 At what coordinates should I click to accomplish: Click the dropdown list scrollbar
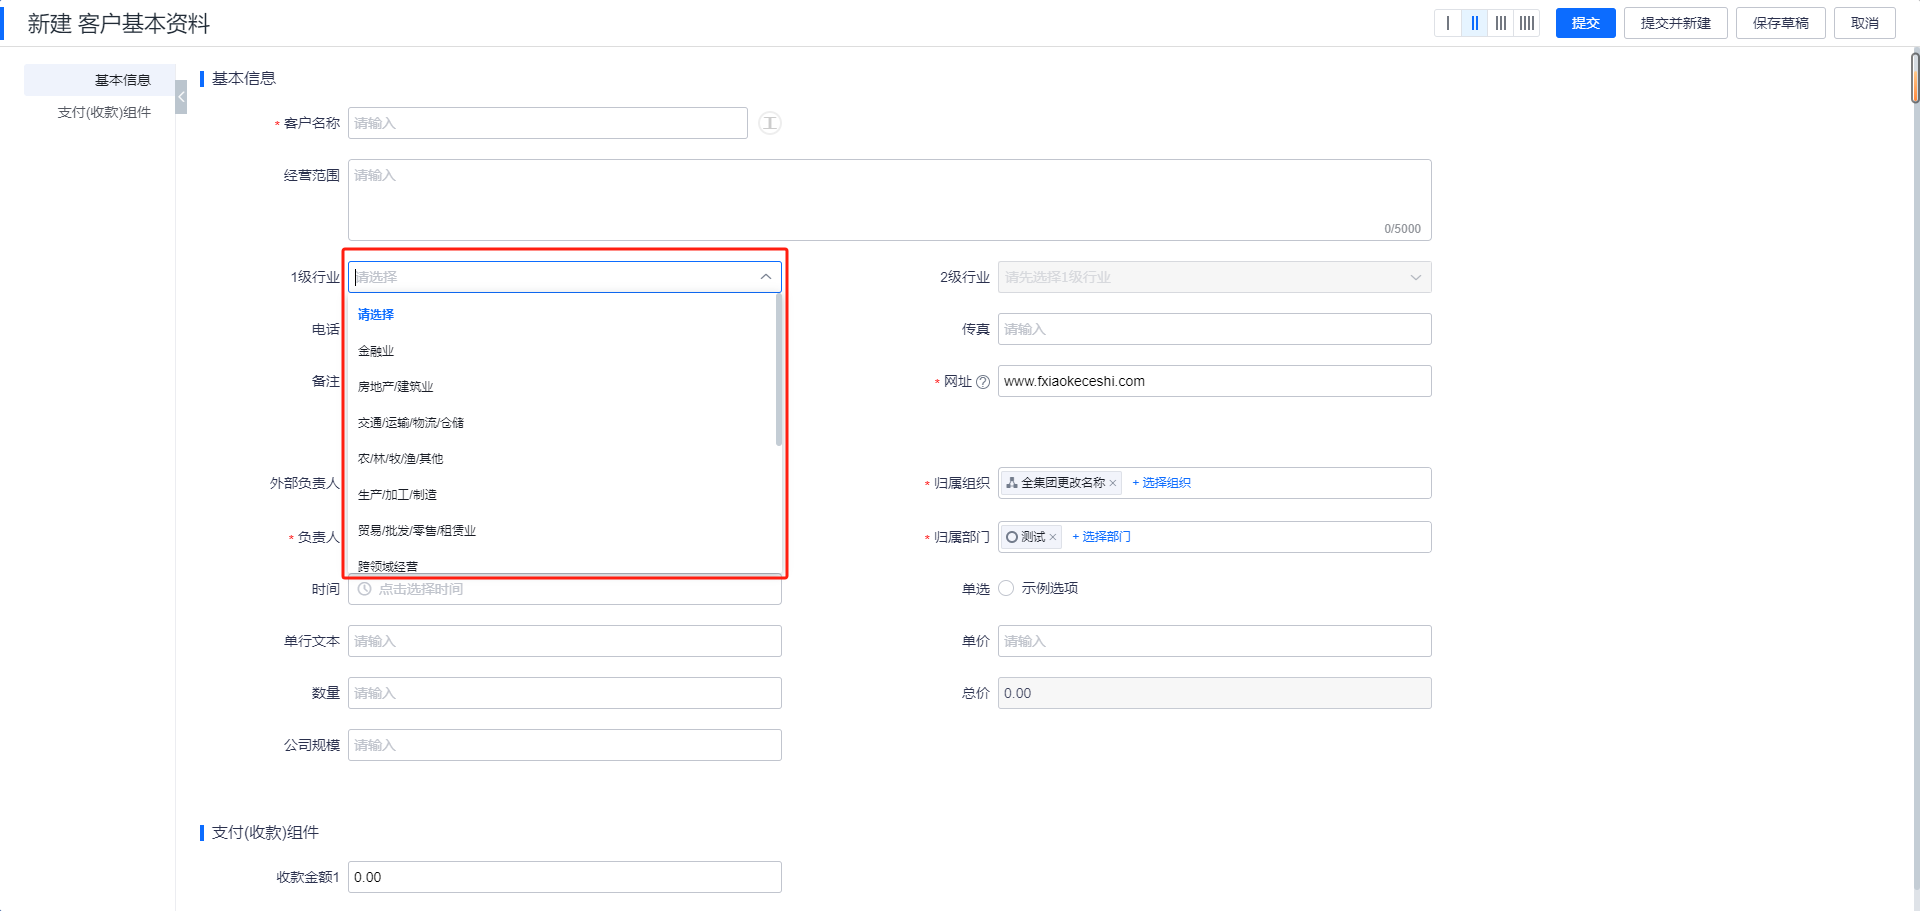pyautogui.click(x=779, y=370)
